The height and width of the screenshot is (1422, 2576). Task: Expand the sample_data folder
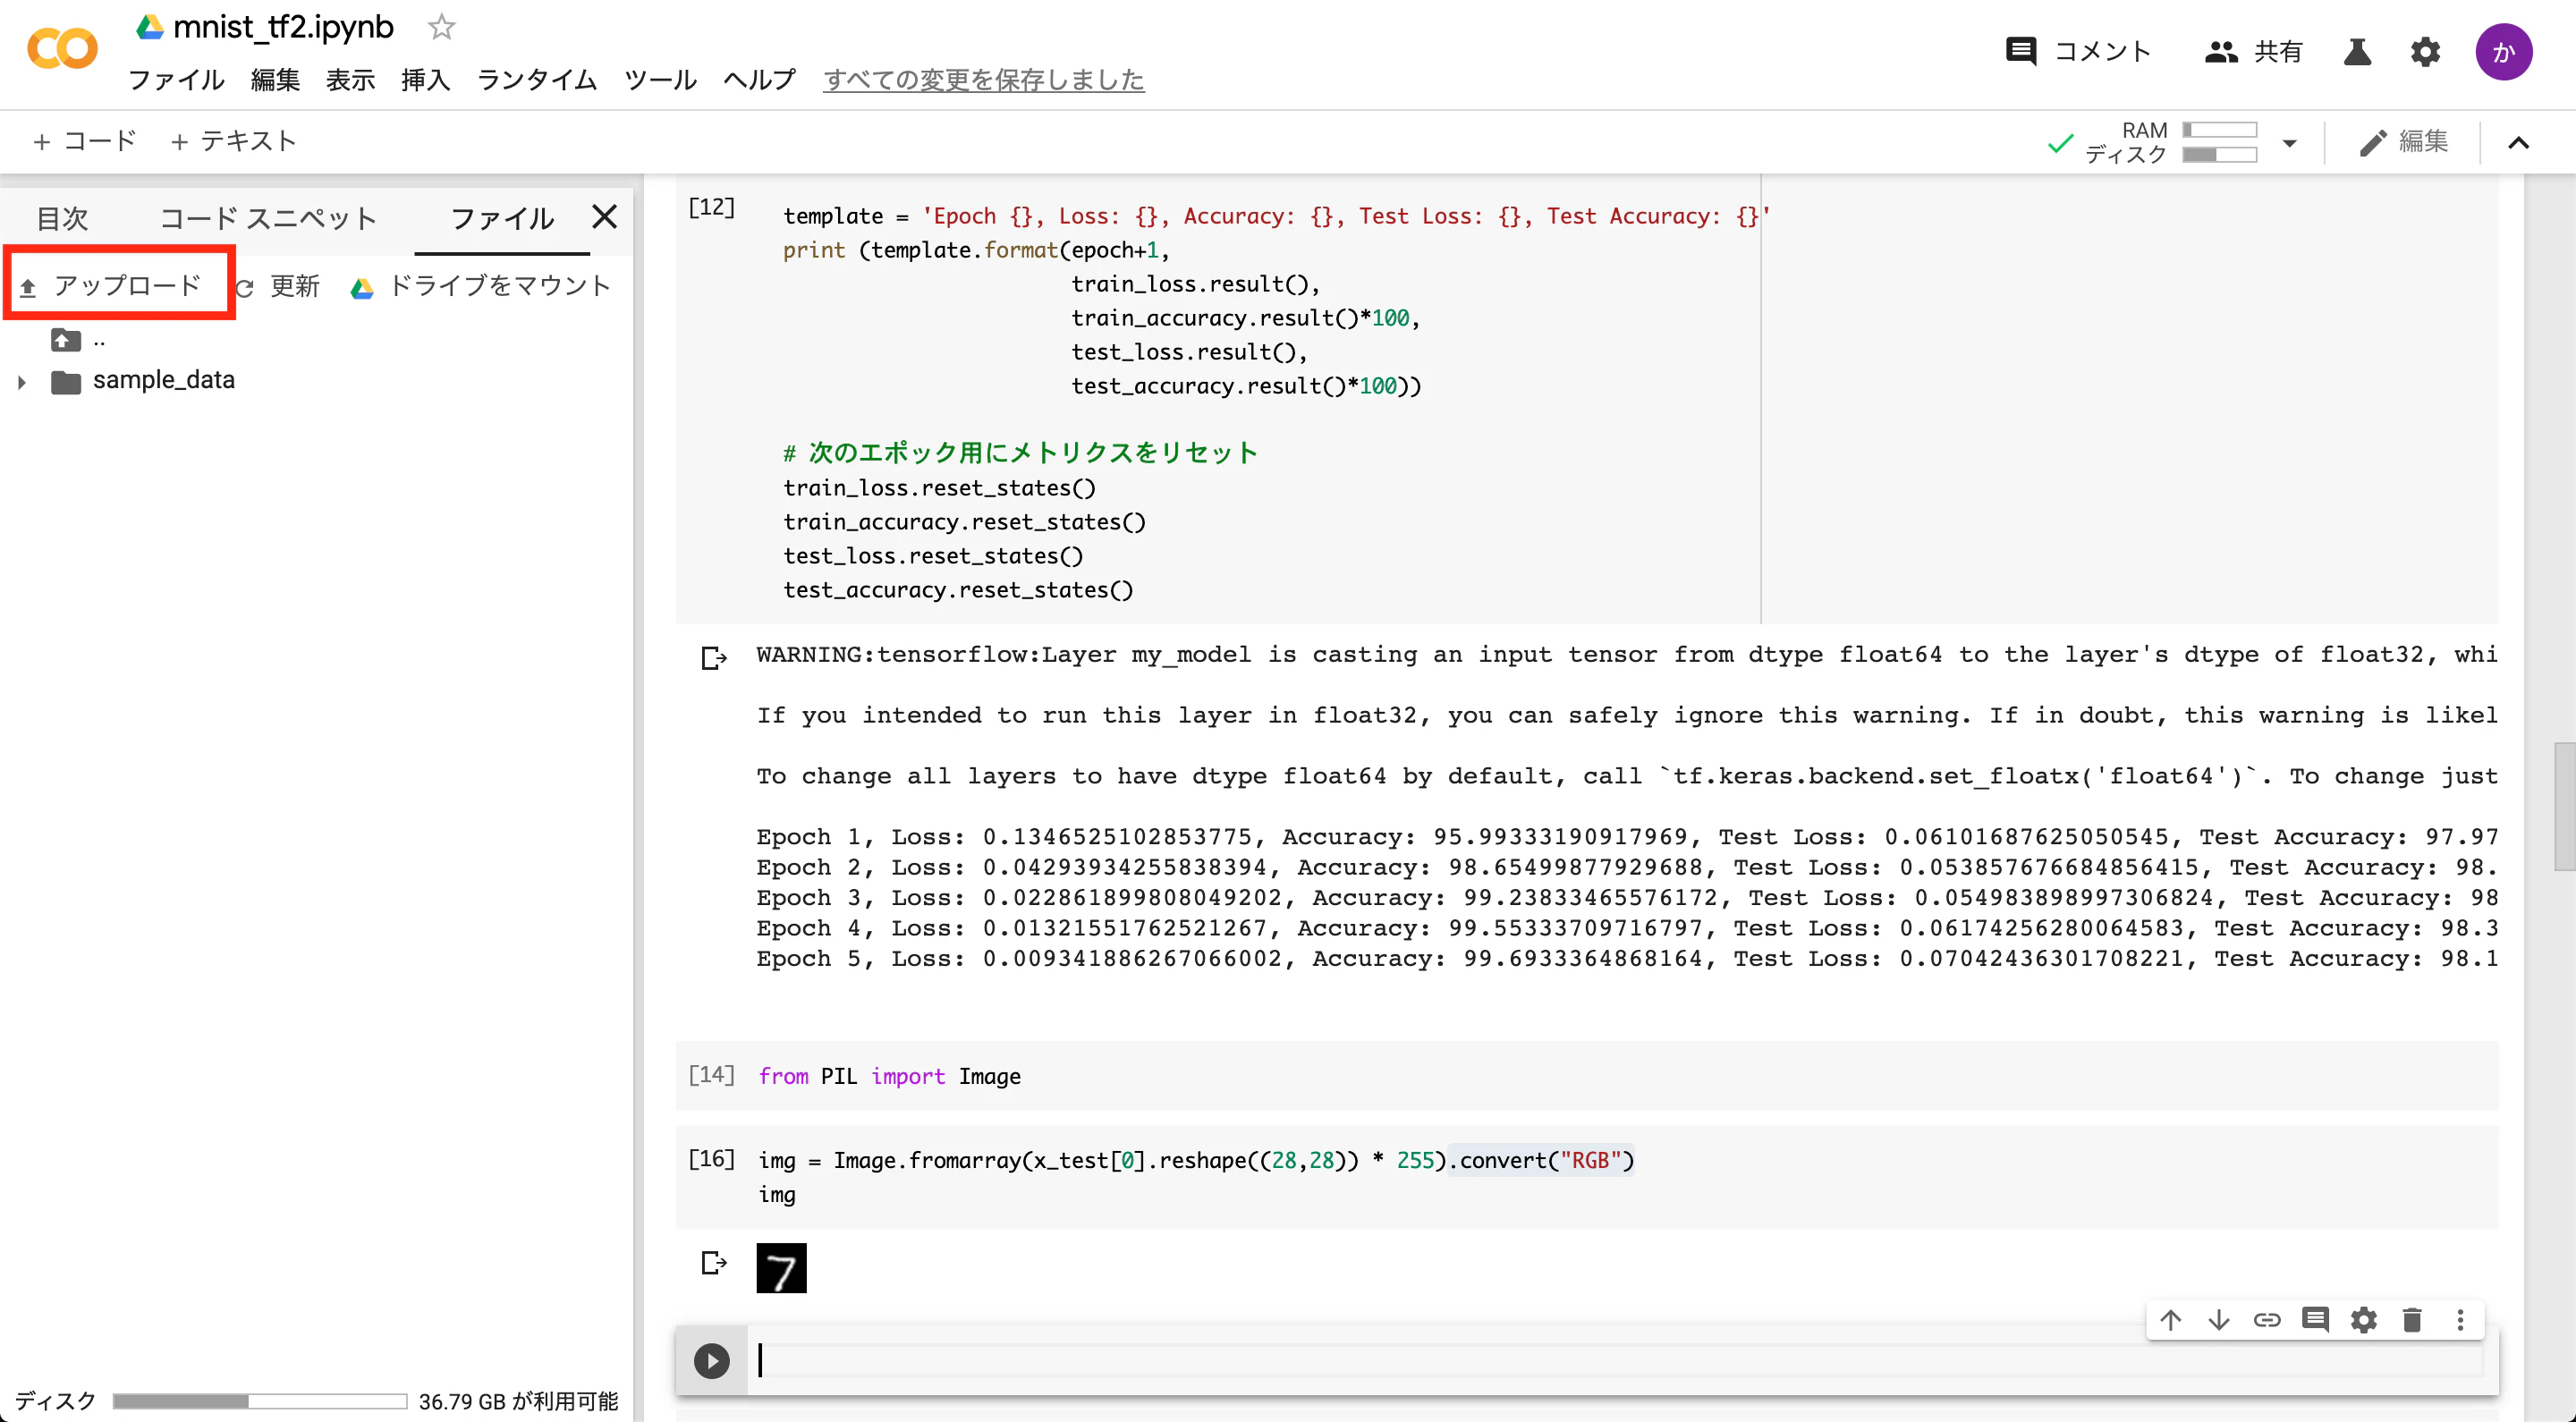pos(21,381)
